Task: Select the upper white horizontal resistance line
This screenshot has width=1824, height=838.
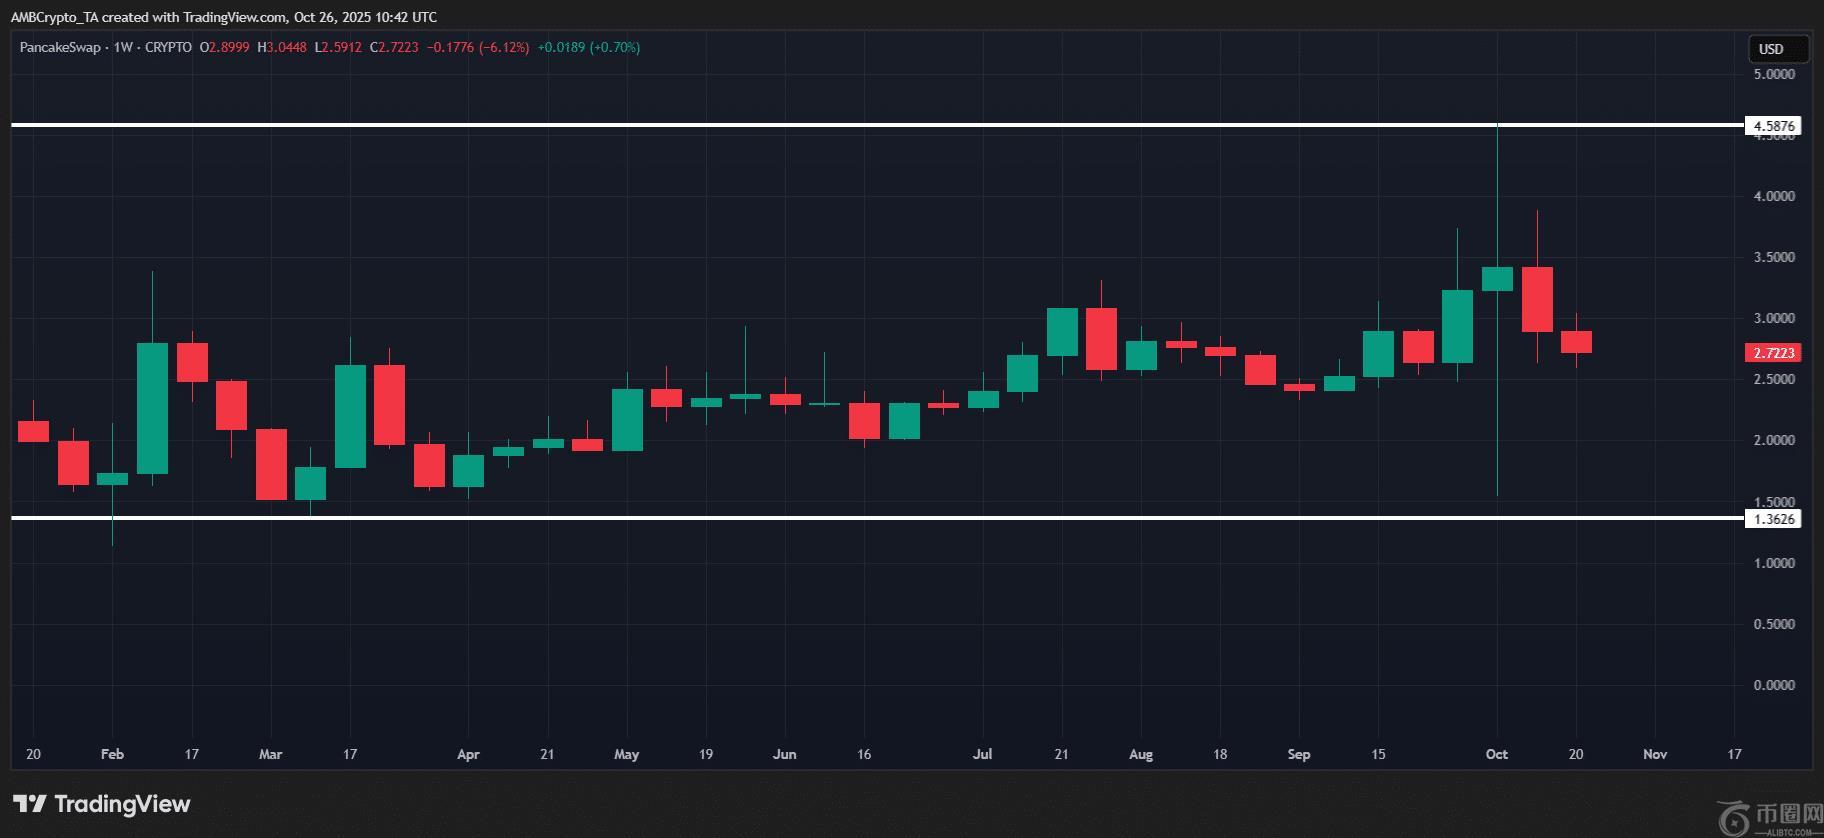Action: pyautogui.click(x=800, y=125)
